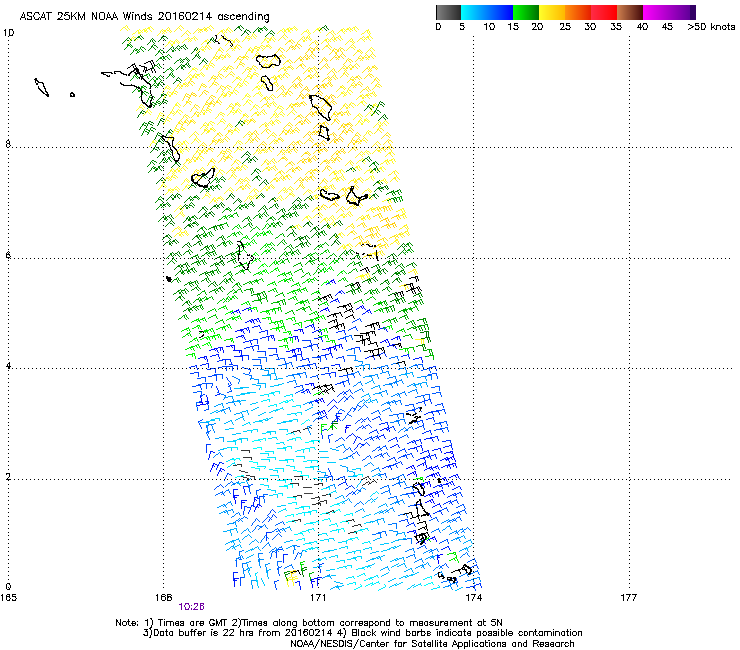Click the magenta-purple 40-50 knots color segment
The width and height of the screenshot is (740, 650).
pyautogui.click(x=669, y=12)
